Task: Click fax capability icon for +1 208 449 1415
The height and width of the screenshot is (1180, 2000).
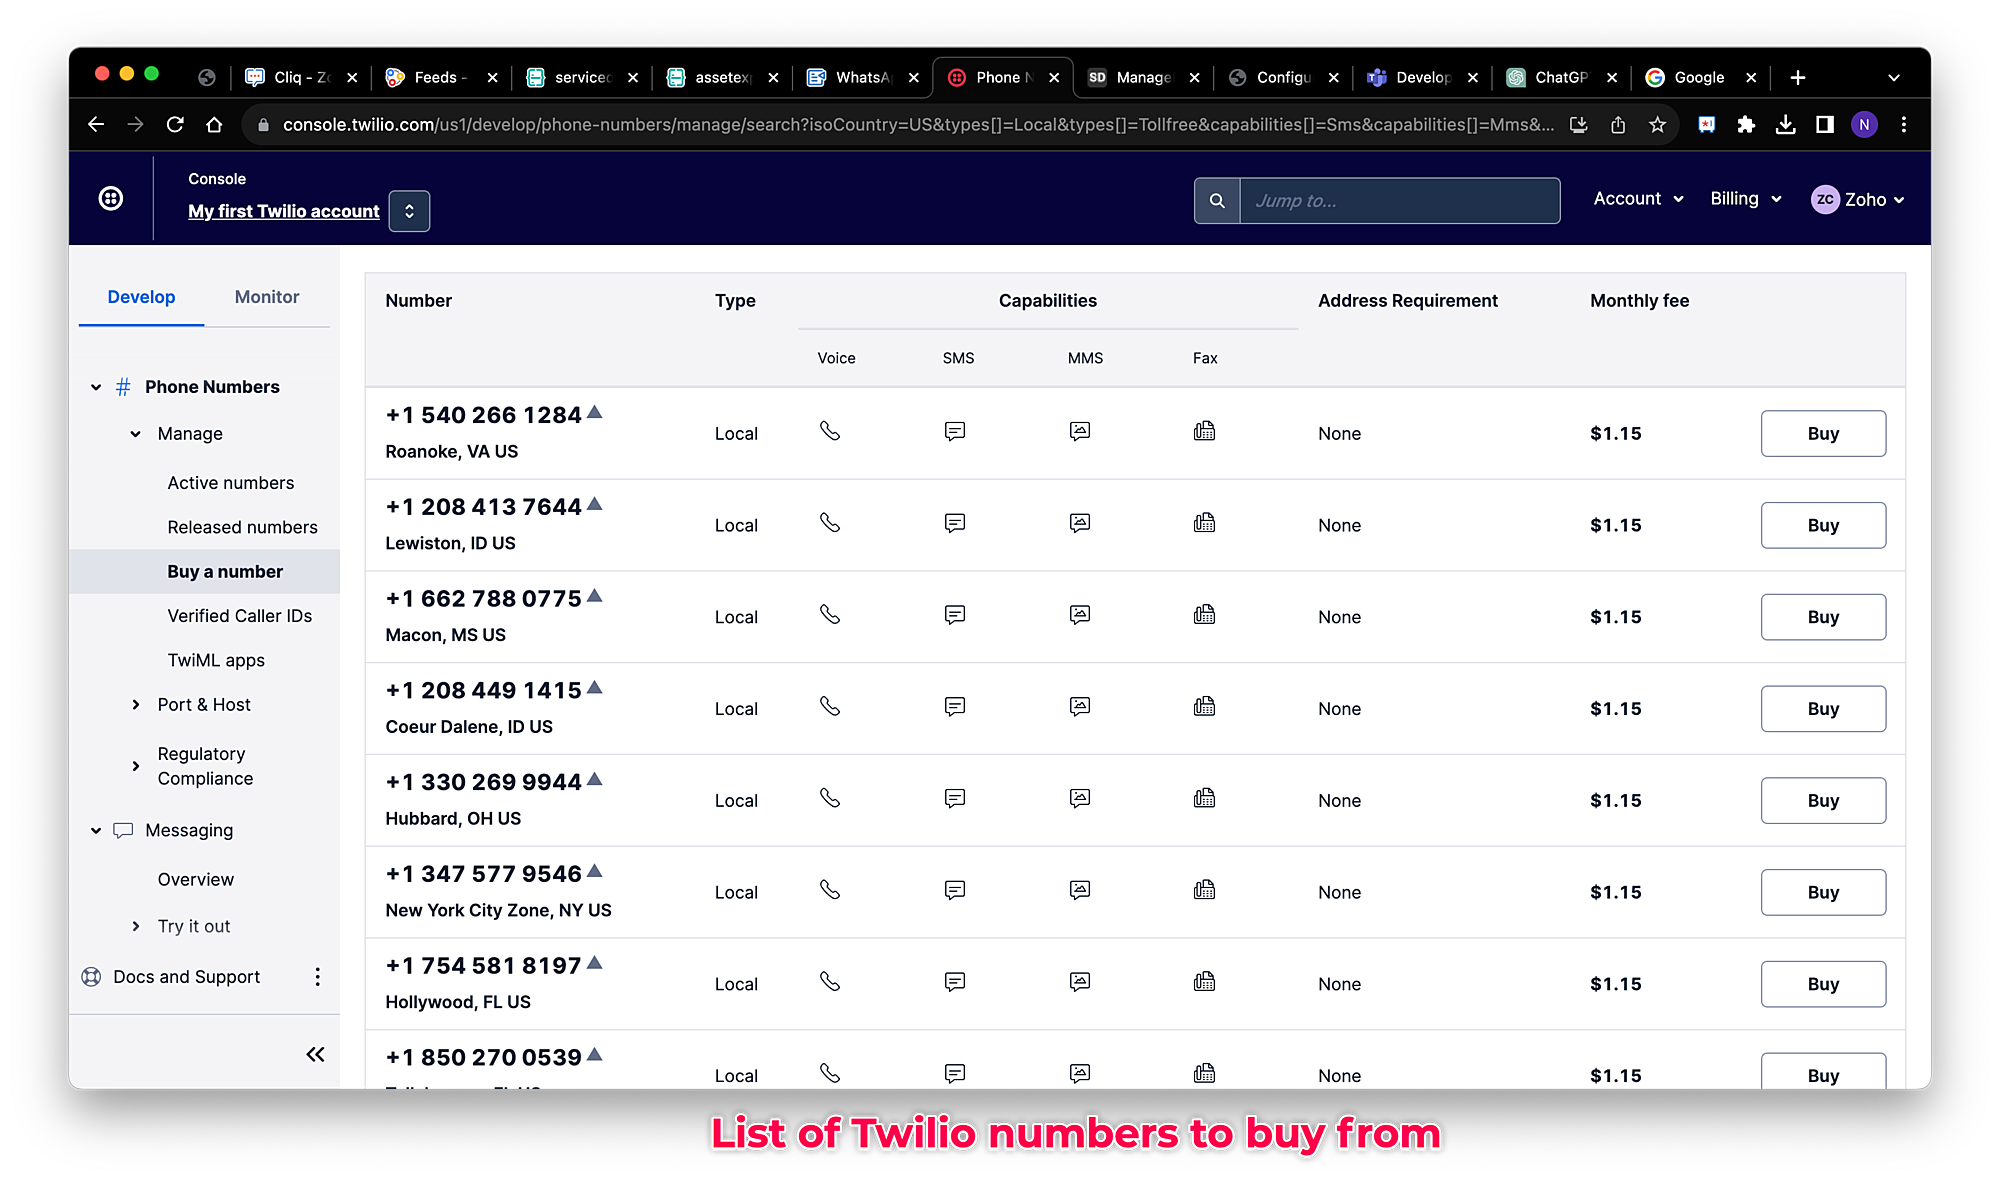Action: 1204,707
